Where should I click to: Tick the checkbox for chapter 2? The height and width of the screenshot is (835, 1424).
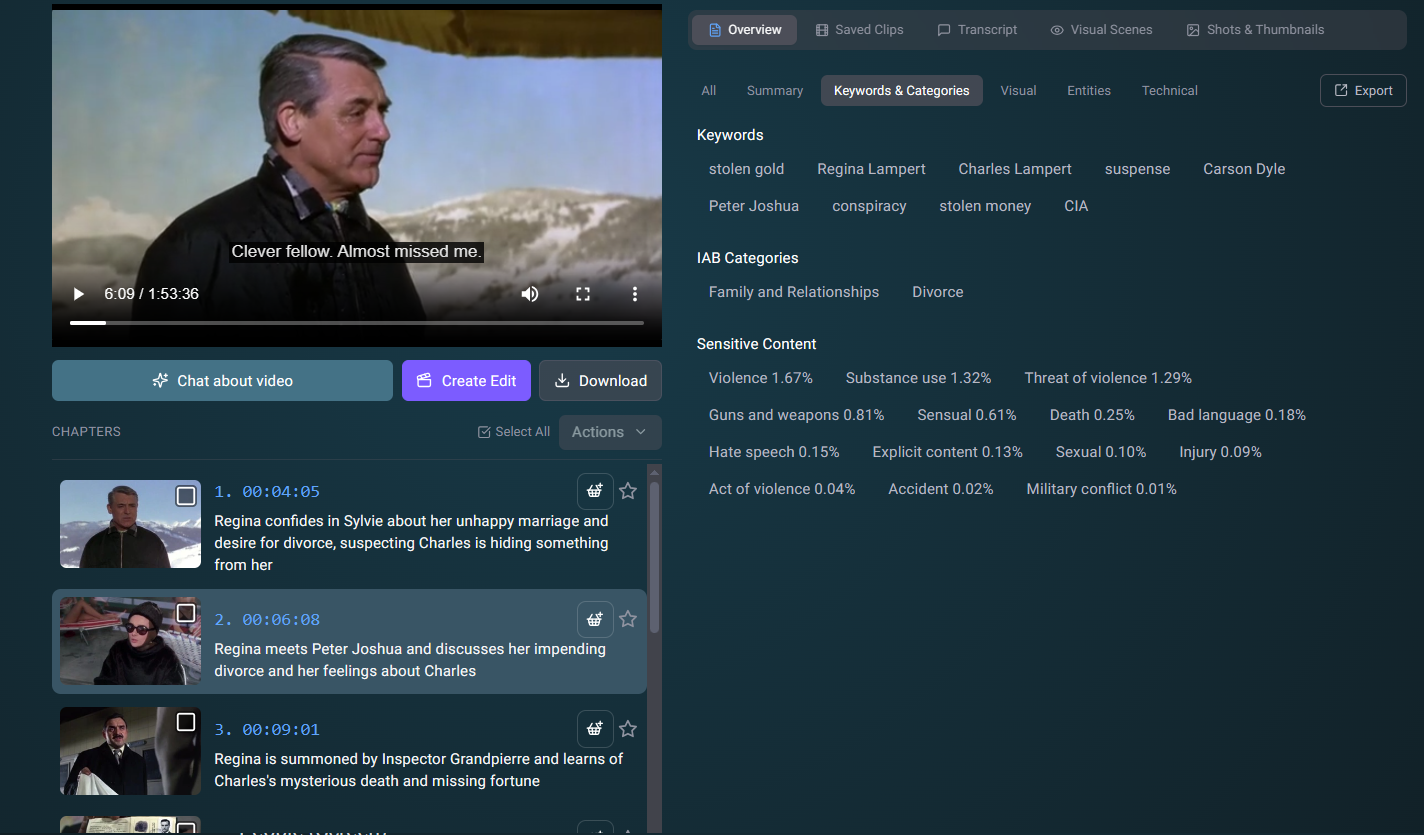point(186,612)
